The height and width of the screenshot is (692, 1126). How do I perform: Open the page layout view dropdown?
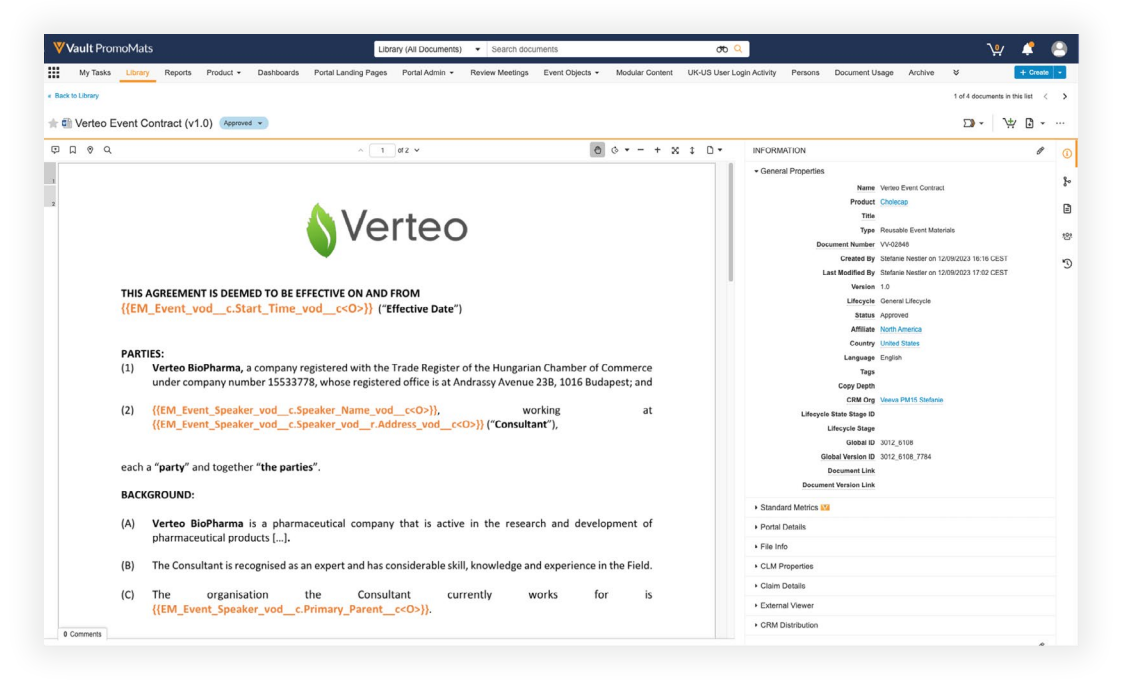pos(714,150)
